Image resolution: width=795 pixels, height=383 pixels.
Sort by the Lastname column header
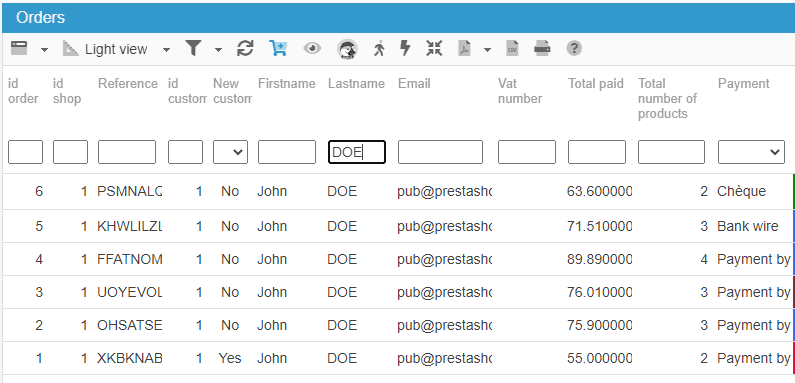coord(356,83)
